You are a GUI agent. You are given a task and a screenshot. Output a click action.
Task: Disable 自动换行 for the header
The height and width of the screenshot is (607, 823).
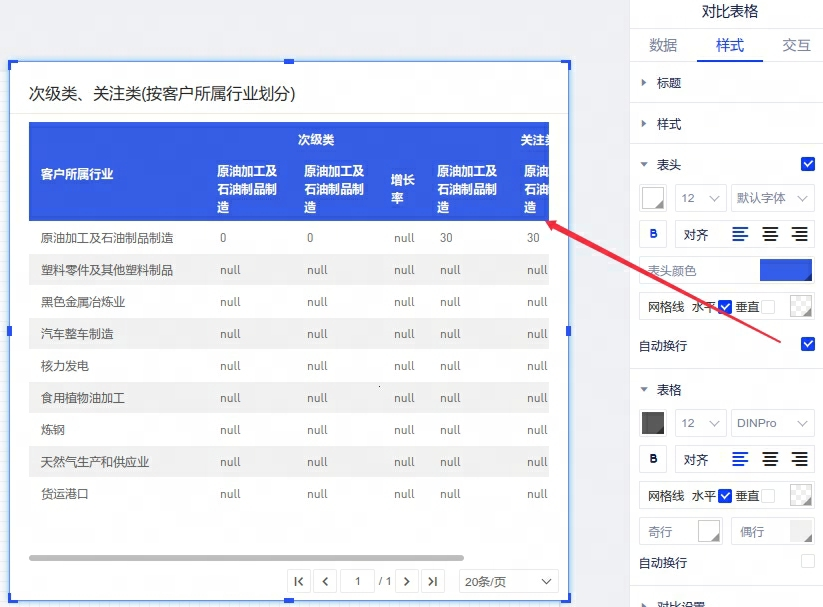click(808, 344)
